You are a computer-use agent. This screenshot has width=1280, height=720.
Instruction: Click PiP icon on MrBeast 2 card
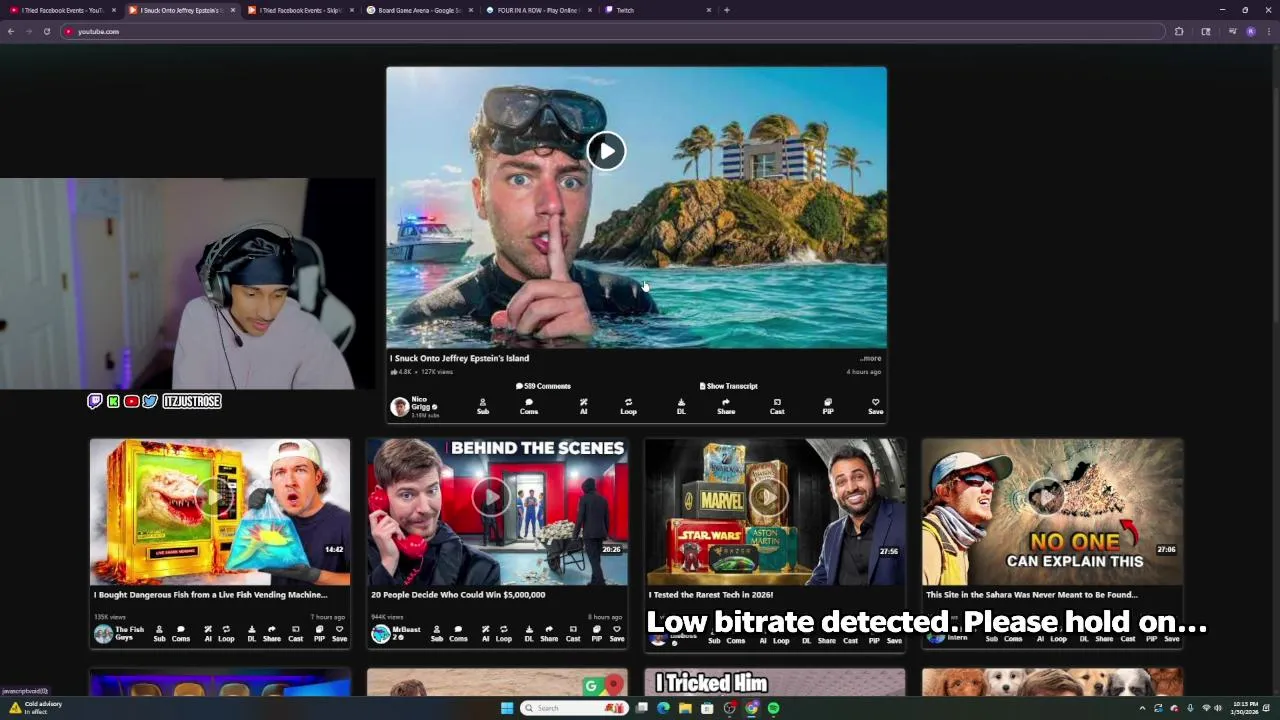tap(597, 634)
